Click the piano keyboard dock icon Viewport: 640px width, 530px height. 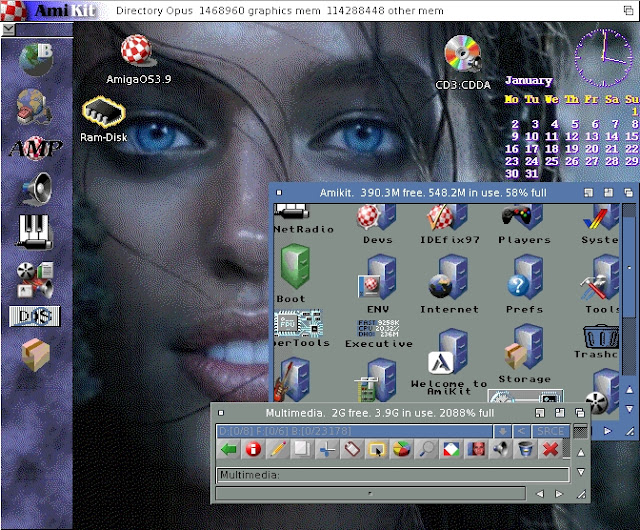(35, 232)
